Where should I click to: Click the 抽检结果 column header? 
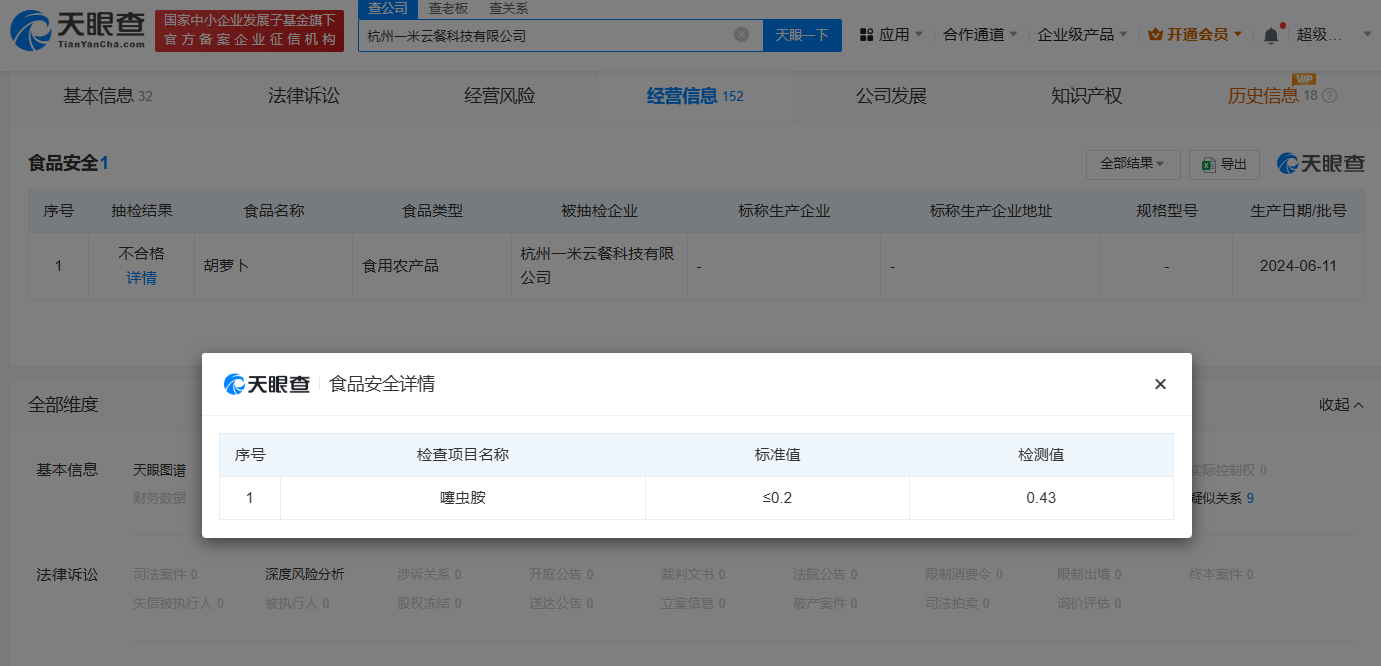coord(141,211)
